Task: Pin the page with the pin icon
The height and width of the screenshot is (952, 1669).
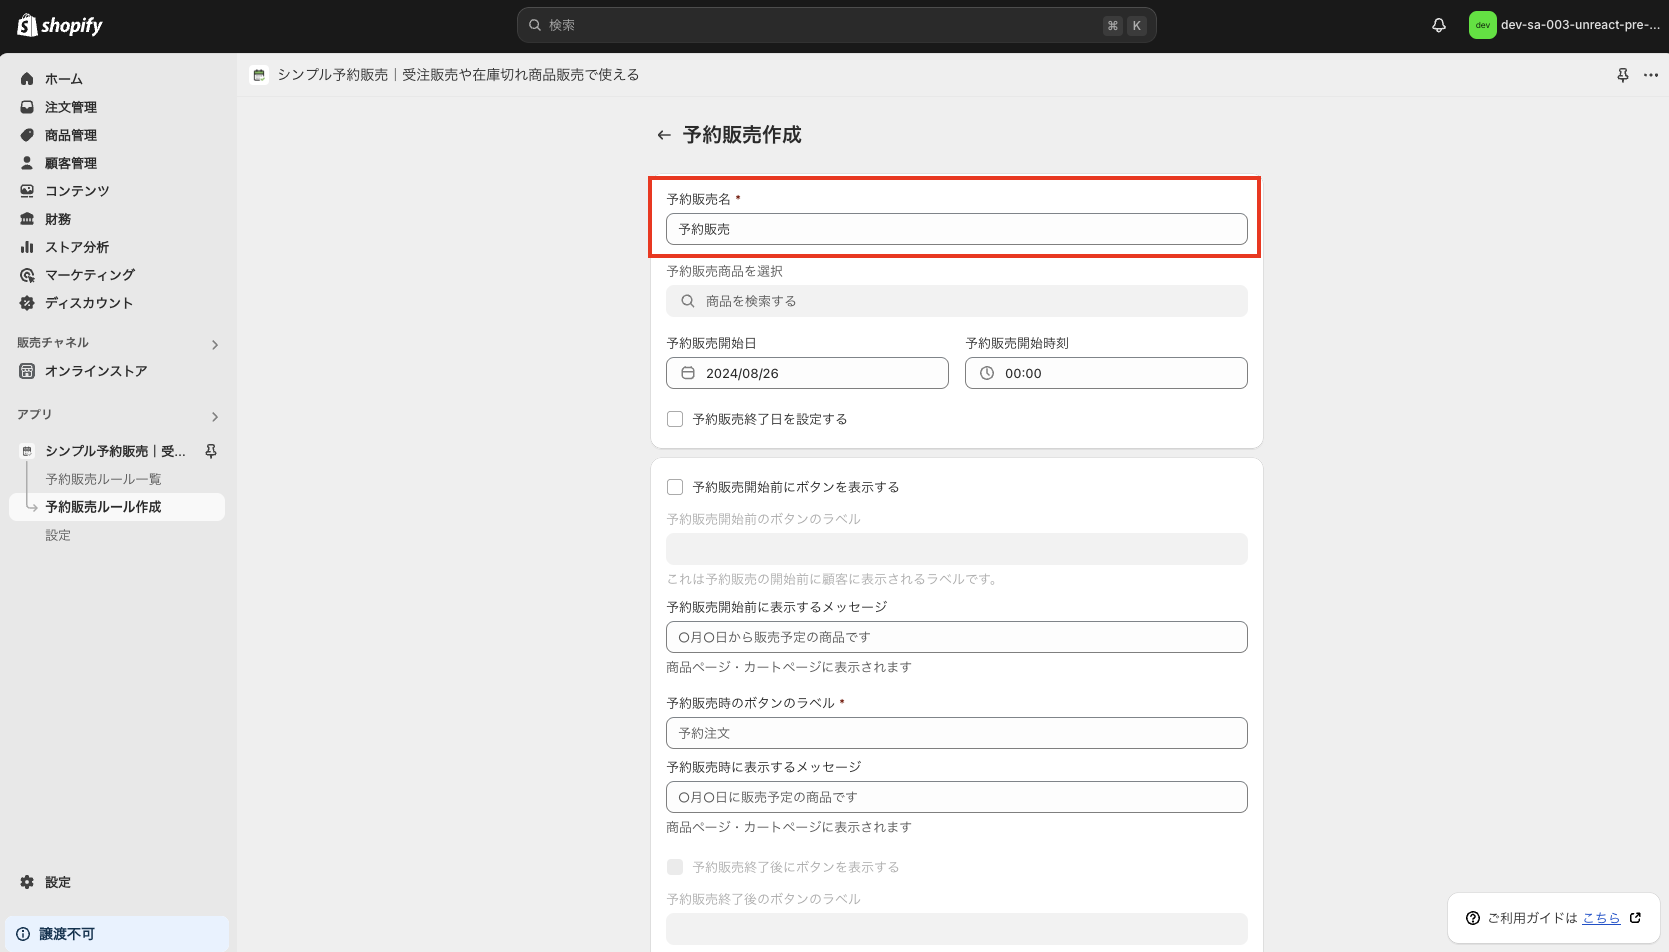Action: (1622, 74)
